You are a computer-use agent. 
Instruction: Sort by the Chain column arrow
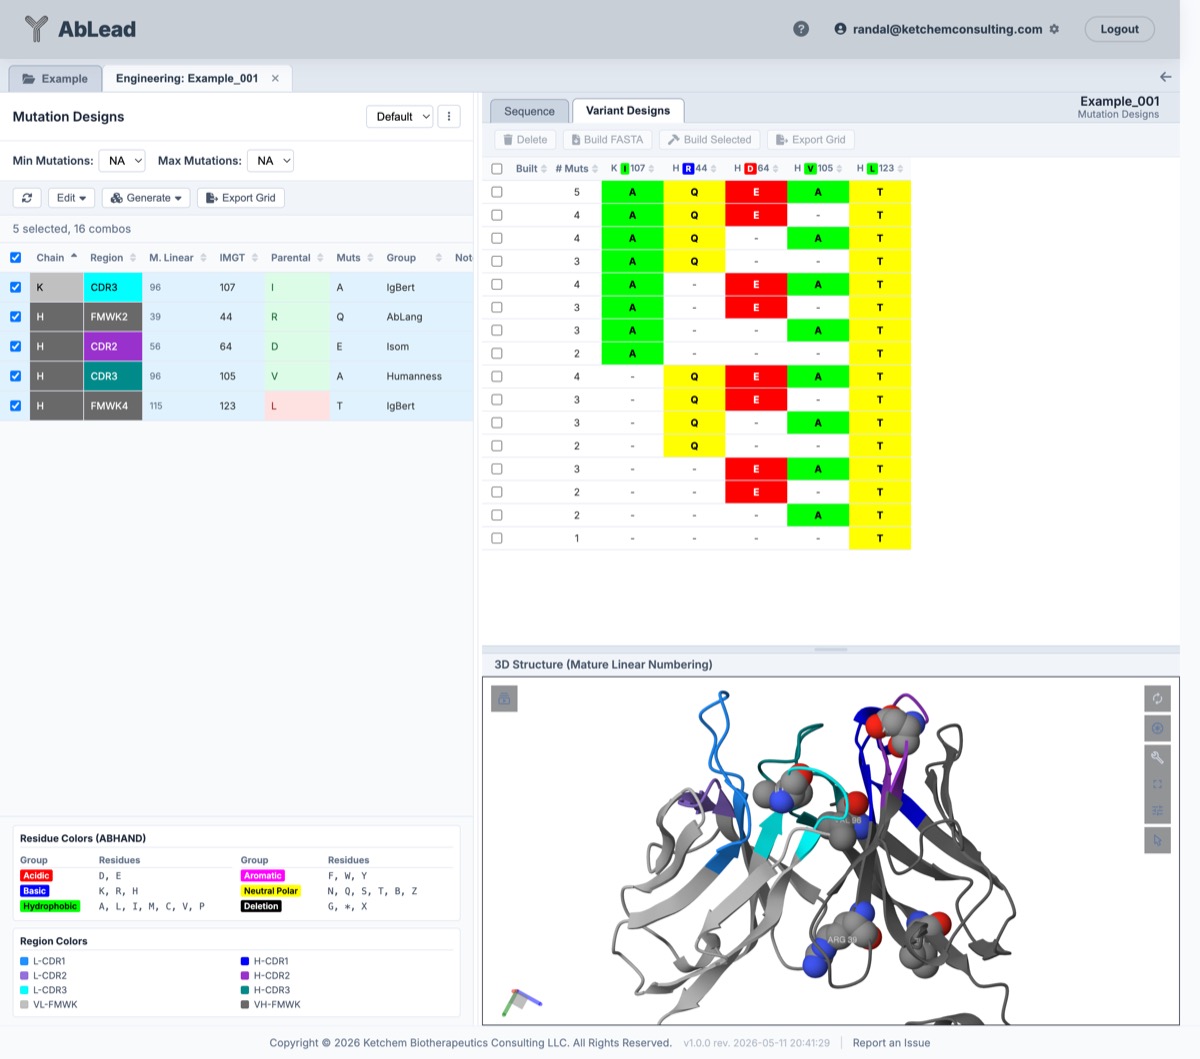coord(74,256)
